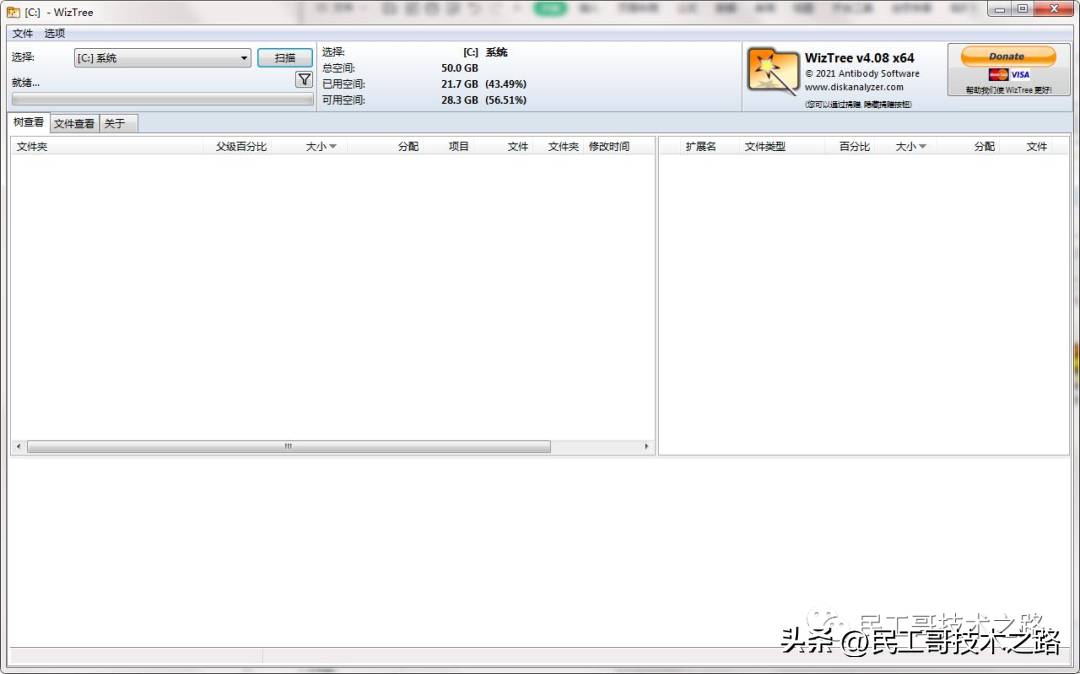Click the VISA card icon
1080x674 pixels.
point(1020,74)
